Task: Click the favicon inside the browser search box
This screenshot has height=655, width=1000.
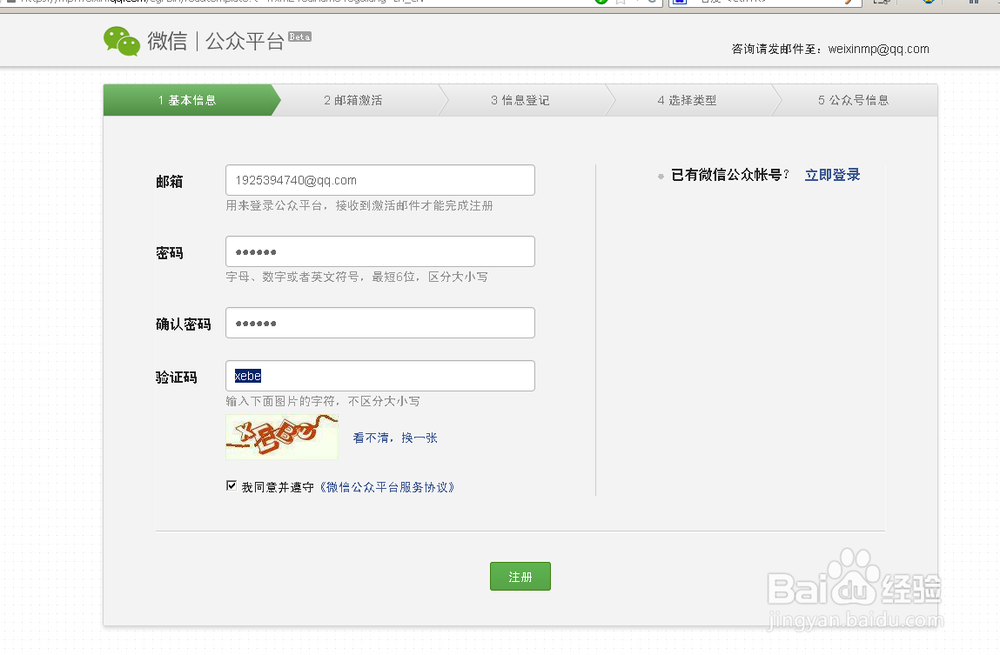Action: tap(682, 4)
